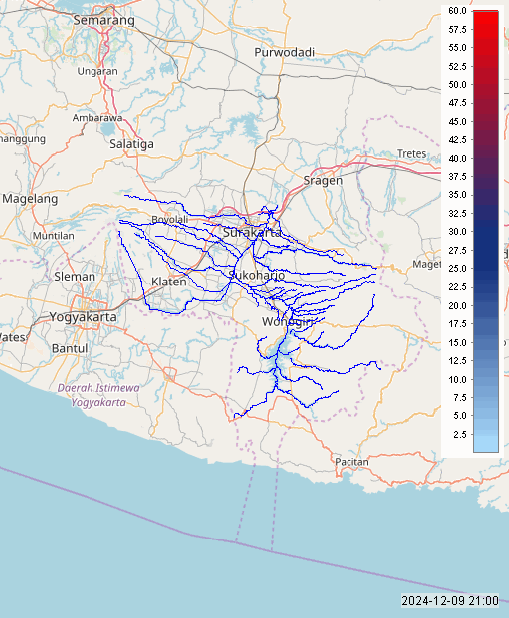Click the Muntilan town label
Viewport: 509px width, 618px height.
click(54, 236)
